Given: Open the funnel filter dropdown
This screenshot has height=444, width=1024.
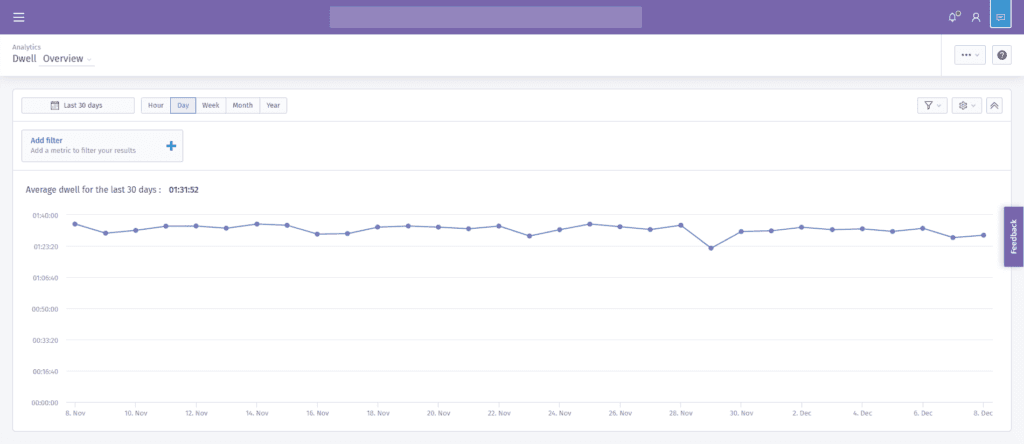Looking at the screenshot, I should point(932,105).
